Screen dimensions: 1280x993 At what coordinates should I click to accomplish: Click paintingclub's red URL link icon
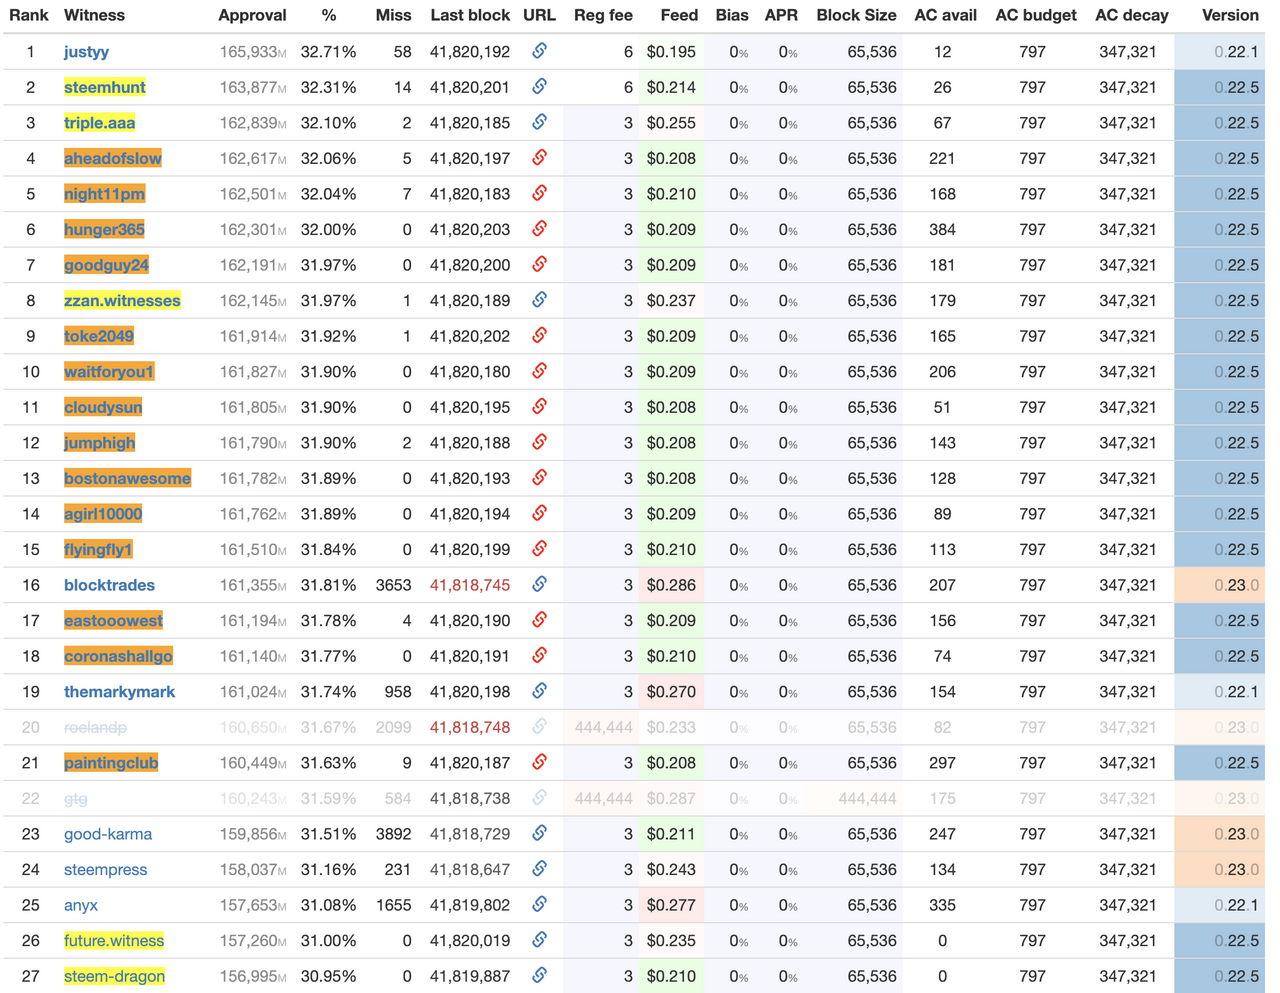[539, 762]
